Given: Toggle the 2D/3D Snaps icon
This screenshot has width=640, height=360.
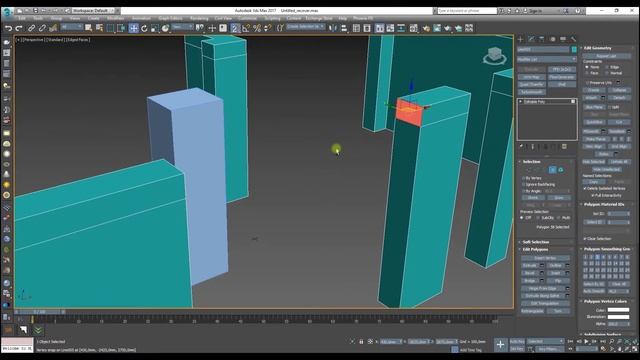Looking at the screenshot, I should (235, 28).
